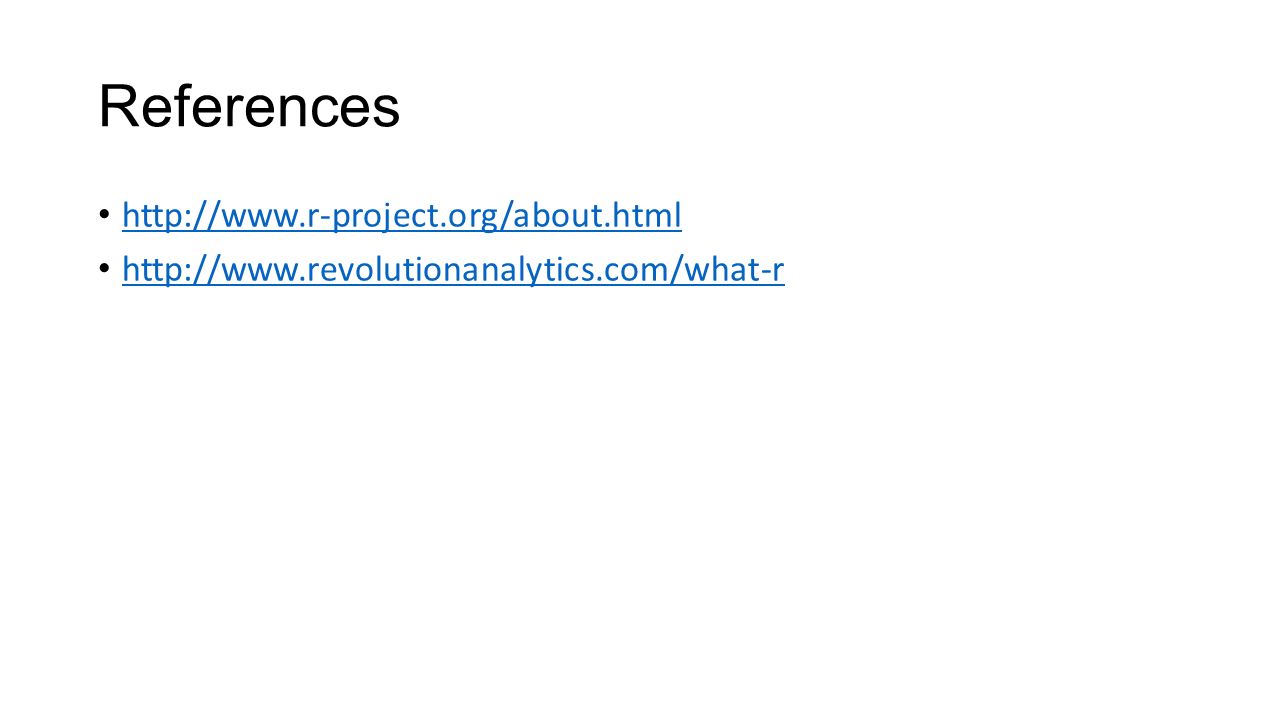The width and height of the screenshot is (1280, 720).
Task: Click the 'about.html' ending of the first link
Action: tap(597, 215)
